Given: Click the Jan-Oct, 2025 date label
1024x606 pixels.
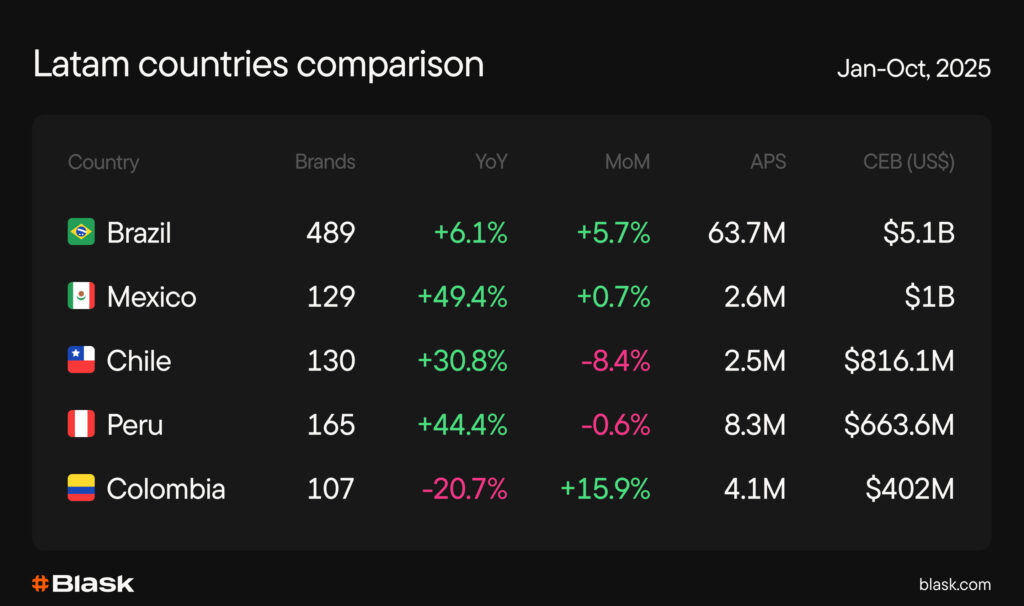Looking at the screenshot, I should [x=913, y=68].
